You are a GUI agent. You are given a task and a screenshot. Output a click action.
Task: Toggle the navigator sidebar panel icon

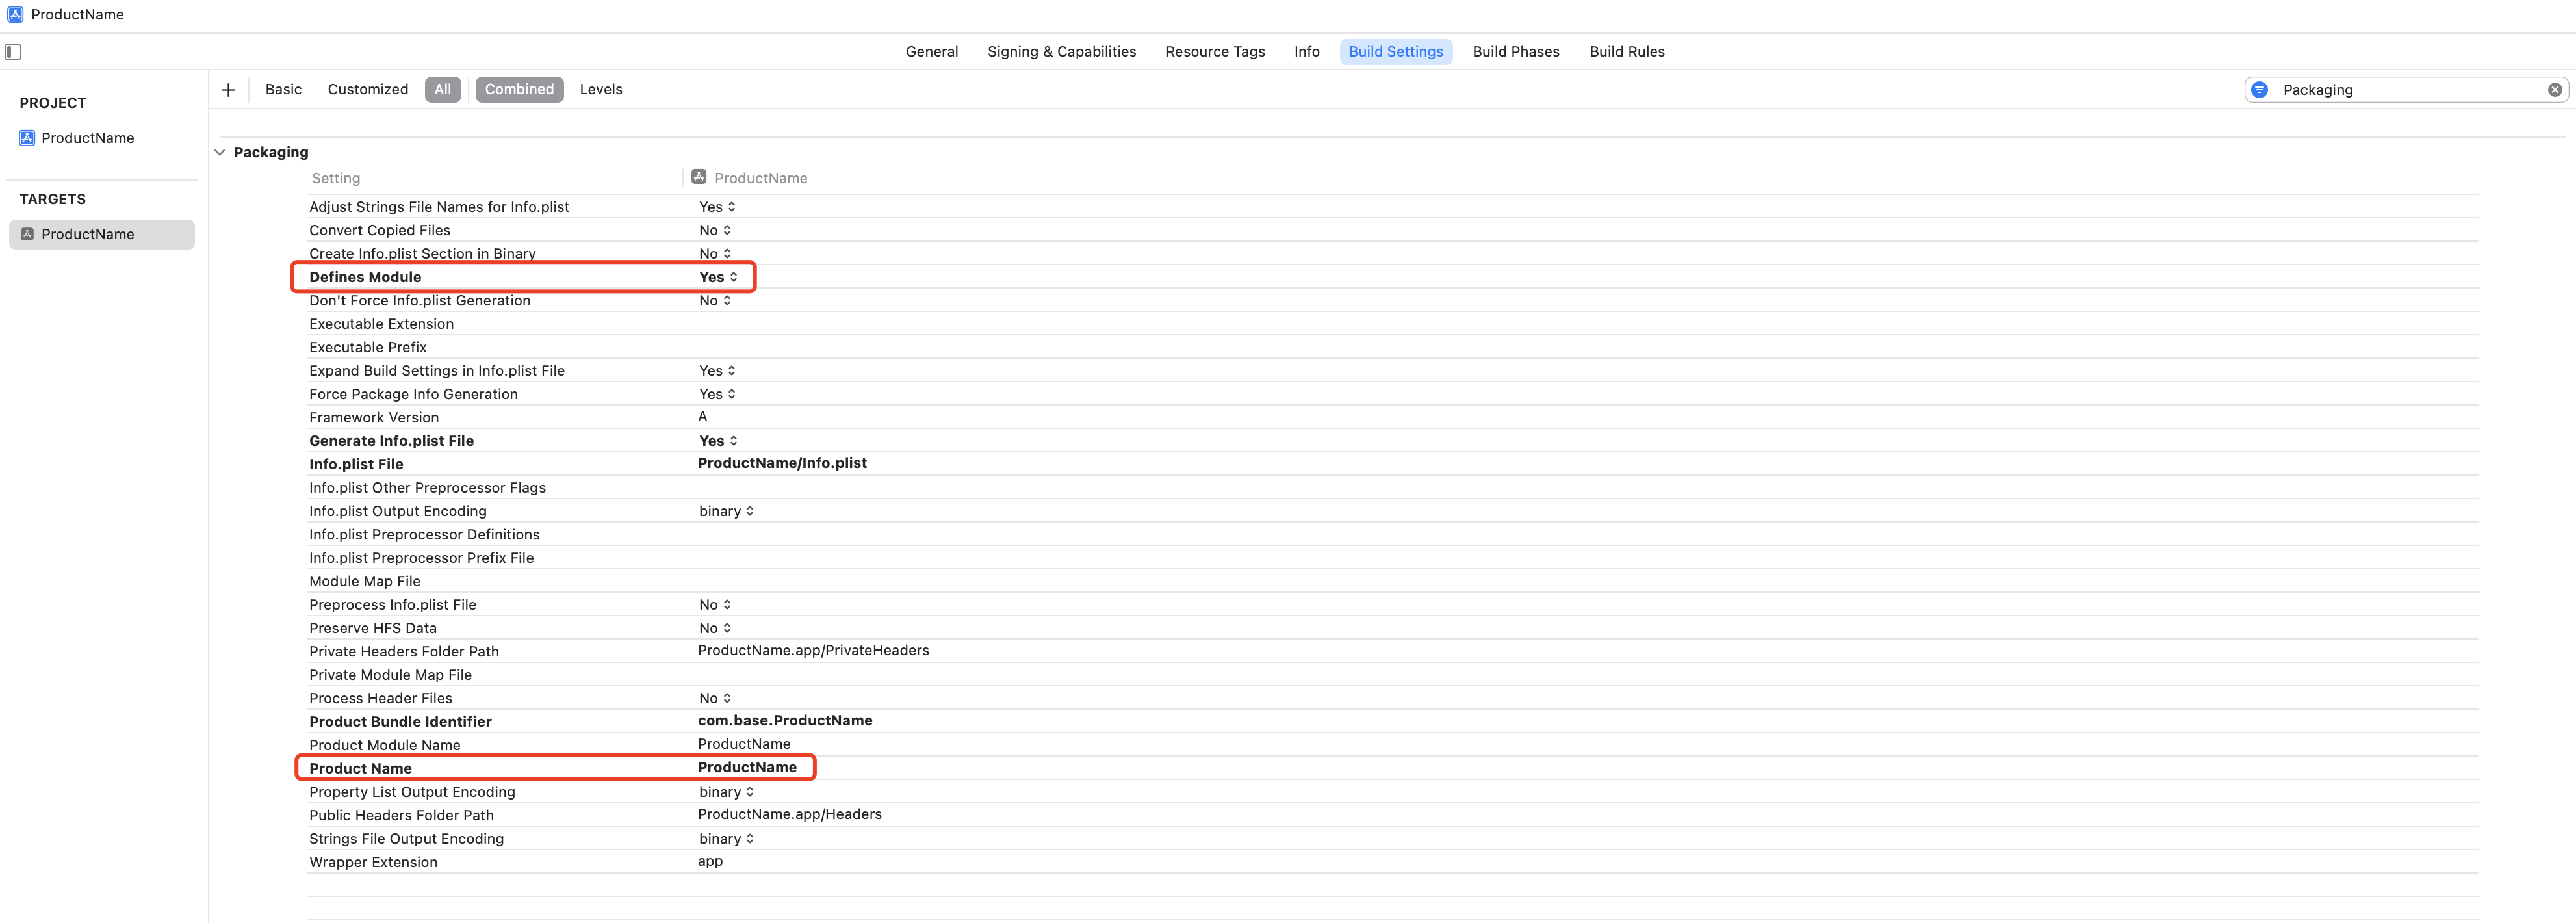(x=13, y=52)
